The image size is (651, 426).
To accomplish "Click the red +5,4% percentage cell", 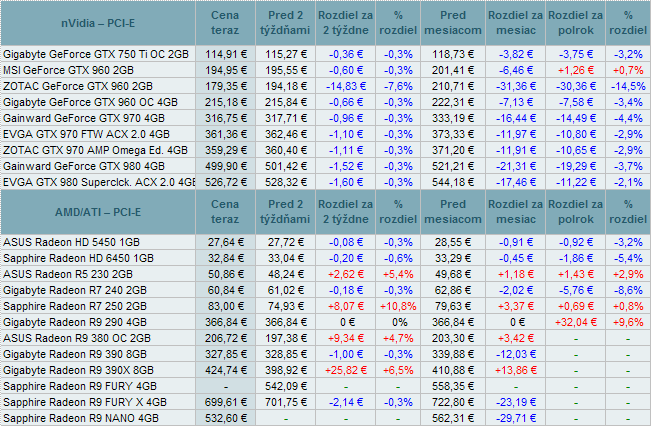I will click(398, 274).
